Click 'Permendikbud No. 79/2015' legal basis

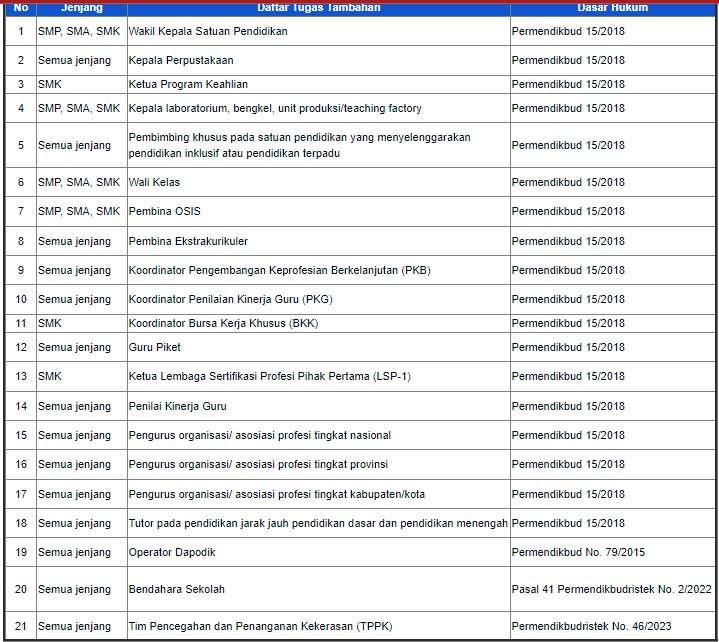point(613,552)
